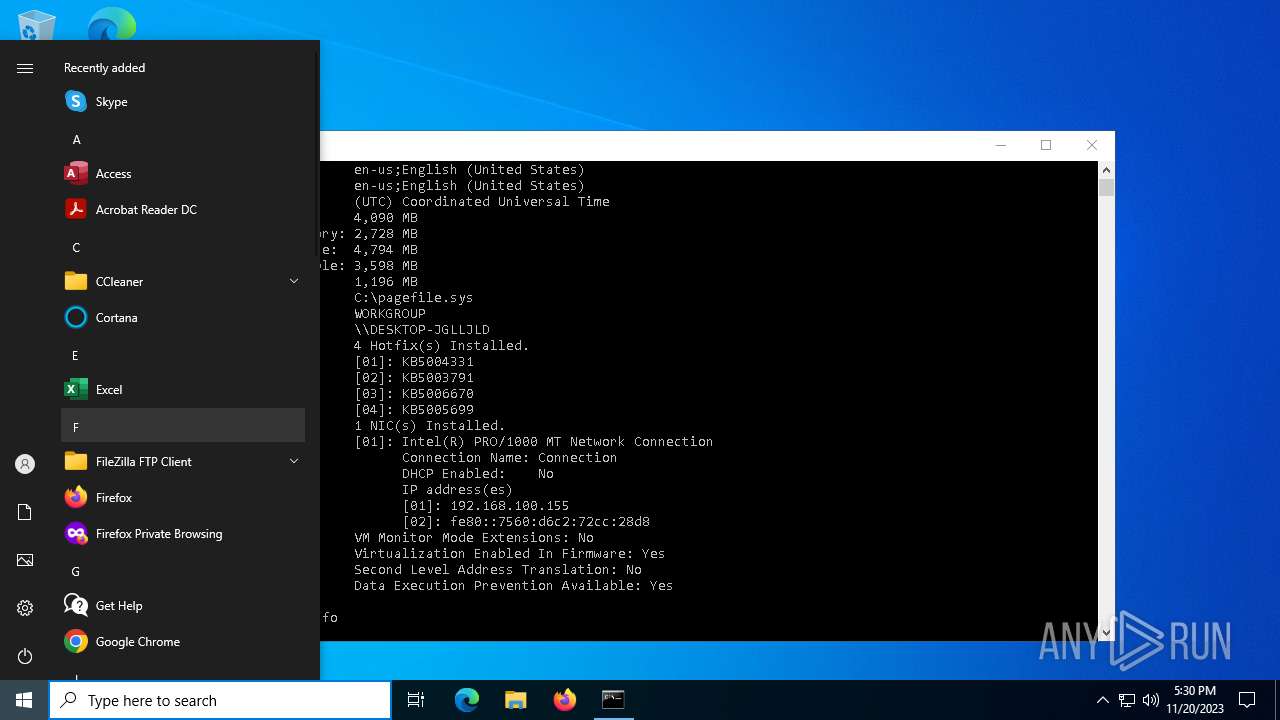Click the Recently added heading
This screenshot has height=720, width=1280.
104,68
